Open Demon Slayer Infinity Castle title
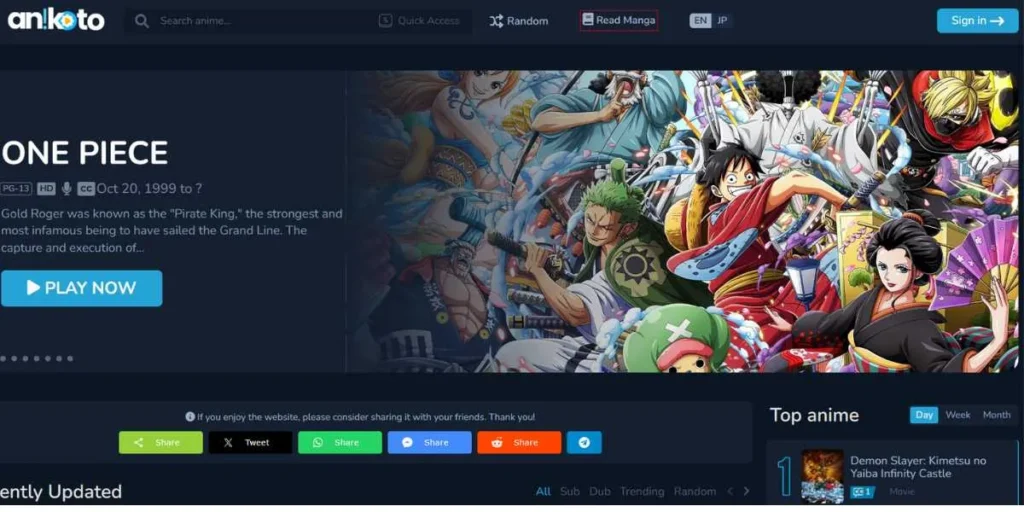Viewport: 1024px width, 512px height. [918, 467]
